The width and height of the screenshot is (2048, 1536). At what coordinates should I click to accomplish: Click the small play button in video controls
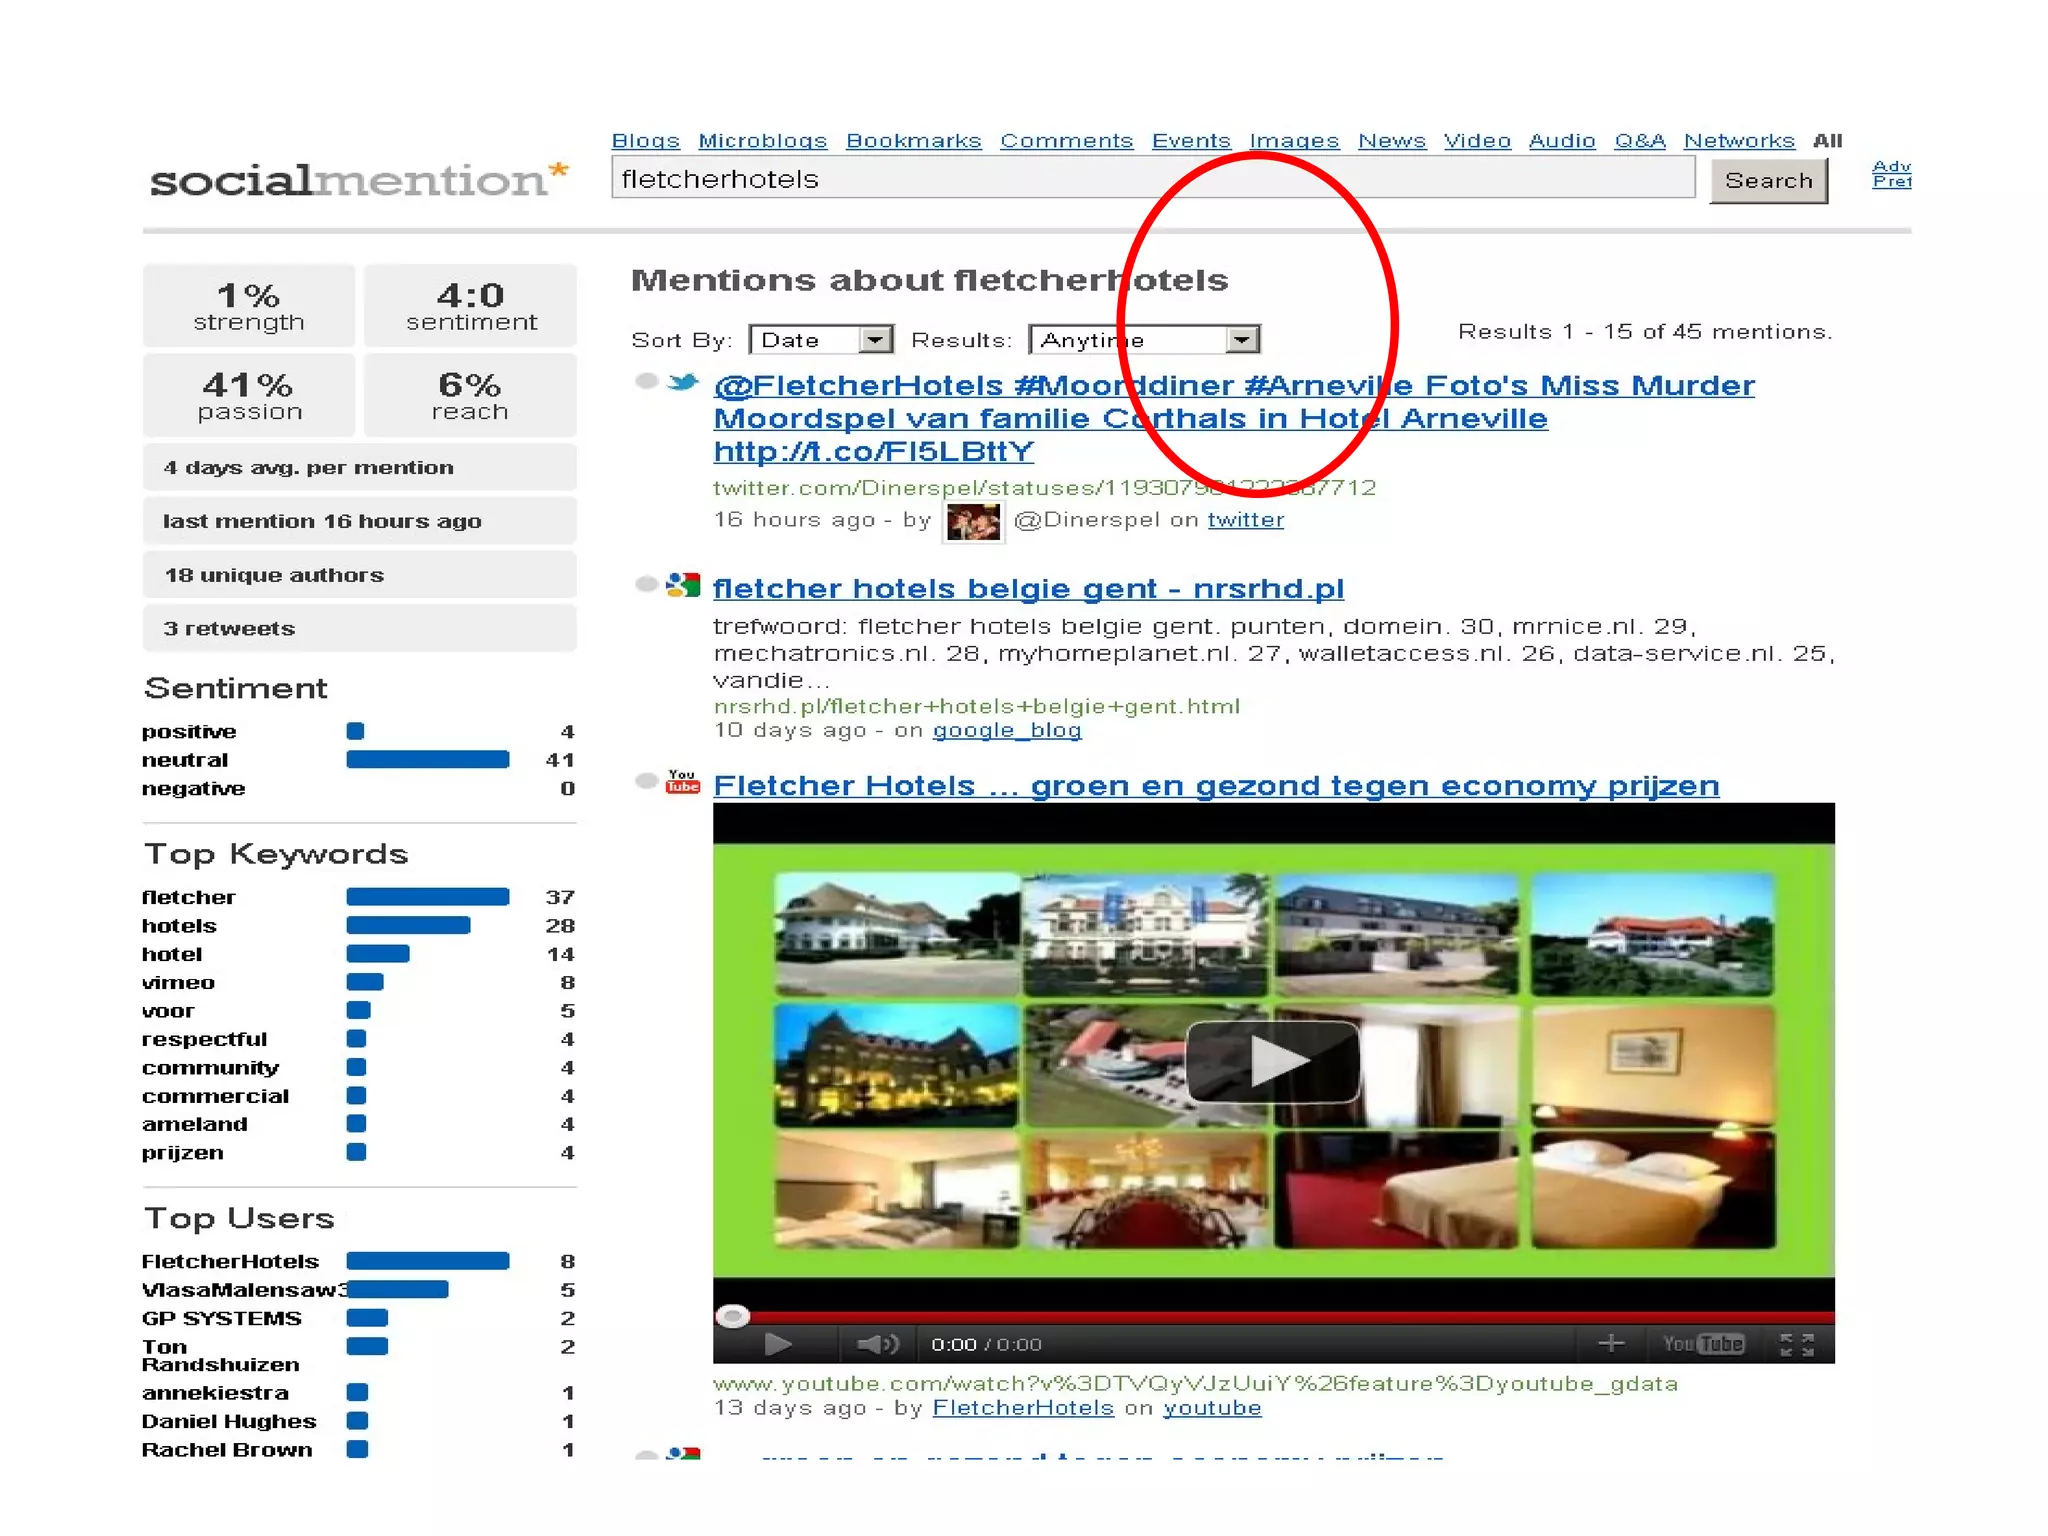click(x=777, y=1344)
